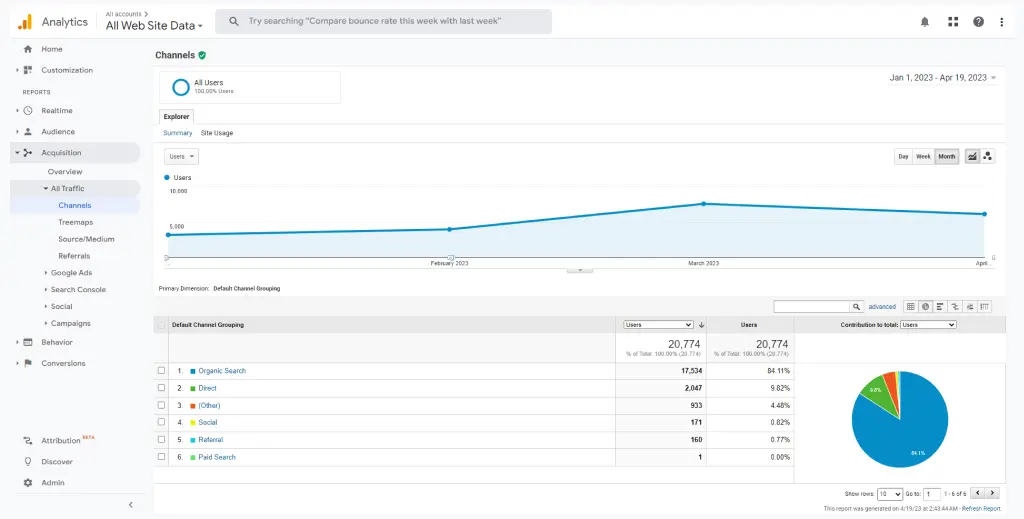Switch to the Site Usage tab
The width and height of the screenshot is (1024, 519).
pos(217,133)
